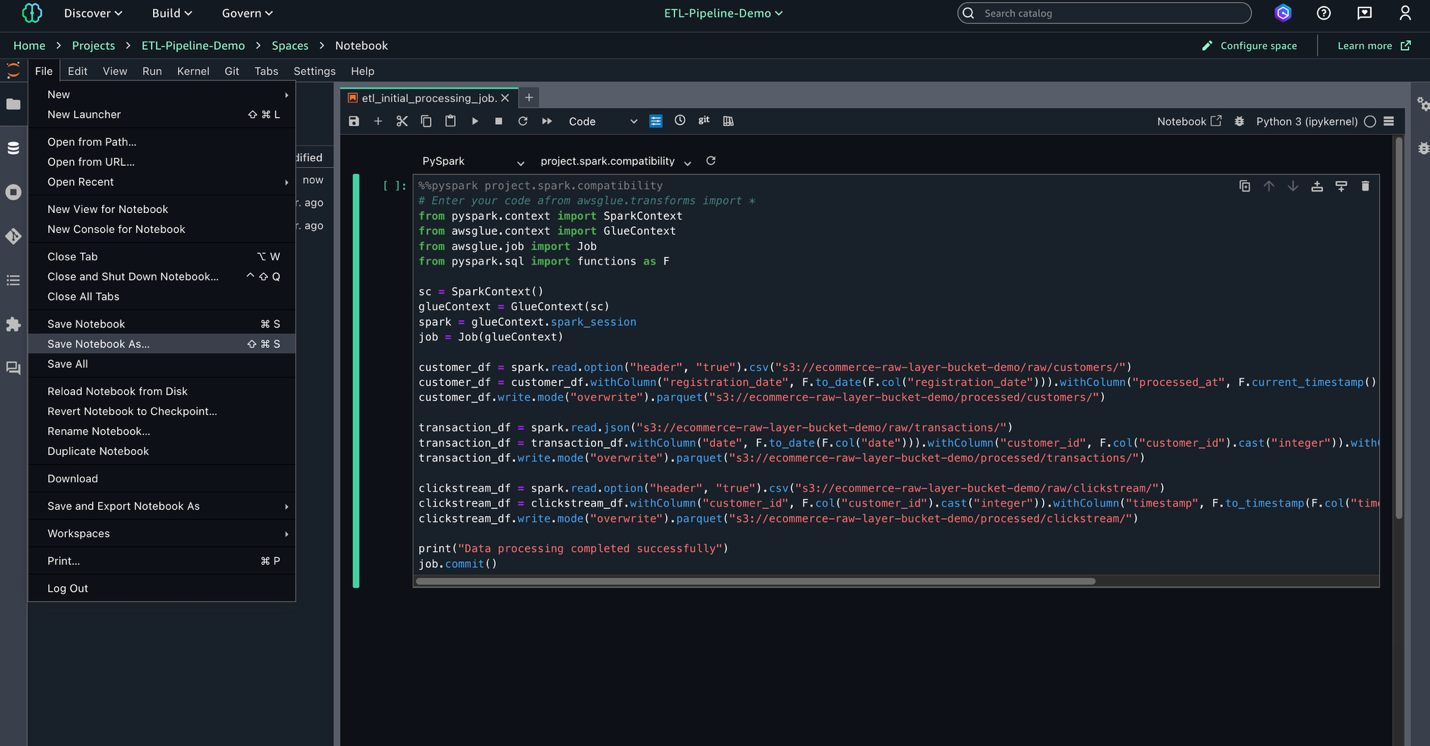This screenshot has height=746, width=1430.
Task: Enable the debugger with the bug icon
Action: click(x=1239, y=121)
